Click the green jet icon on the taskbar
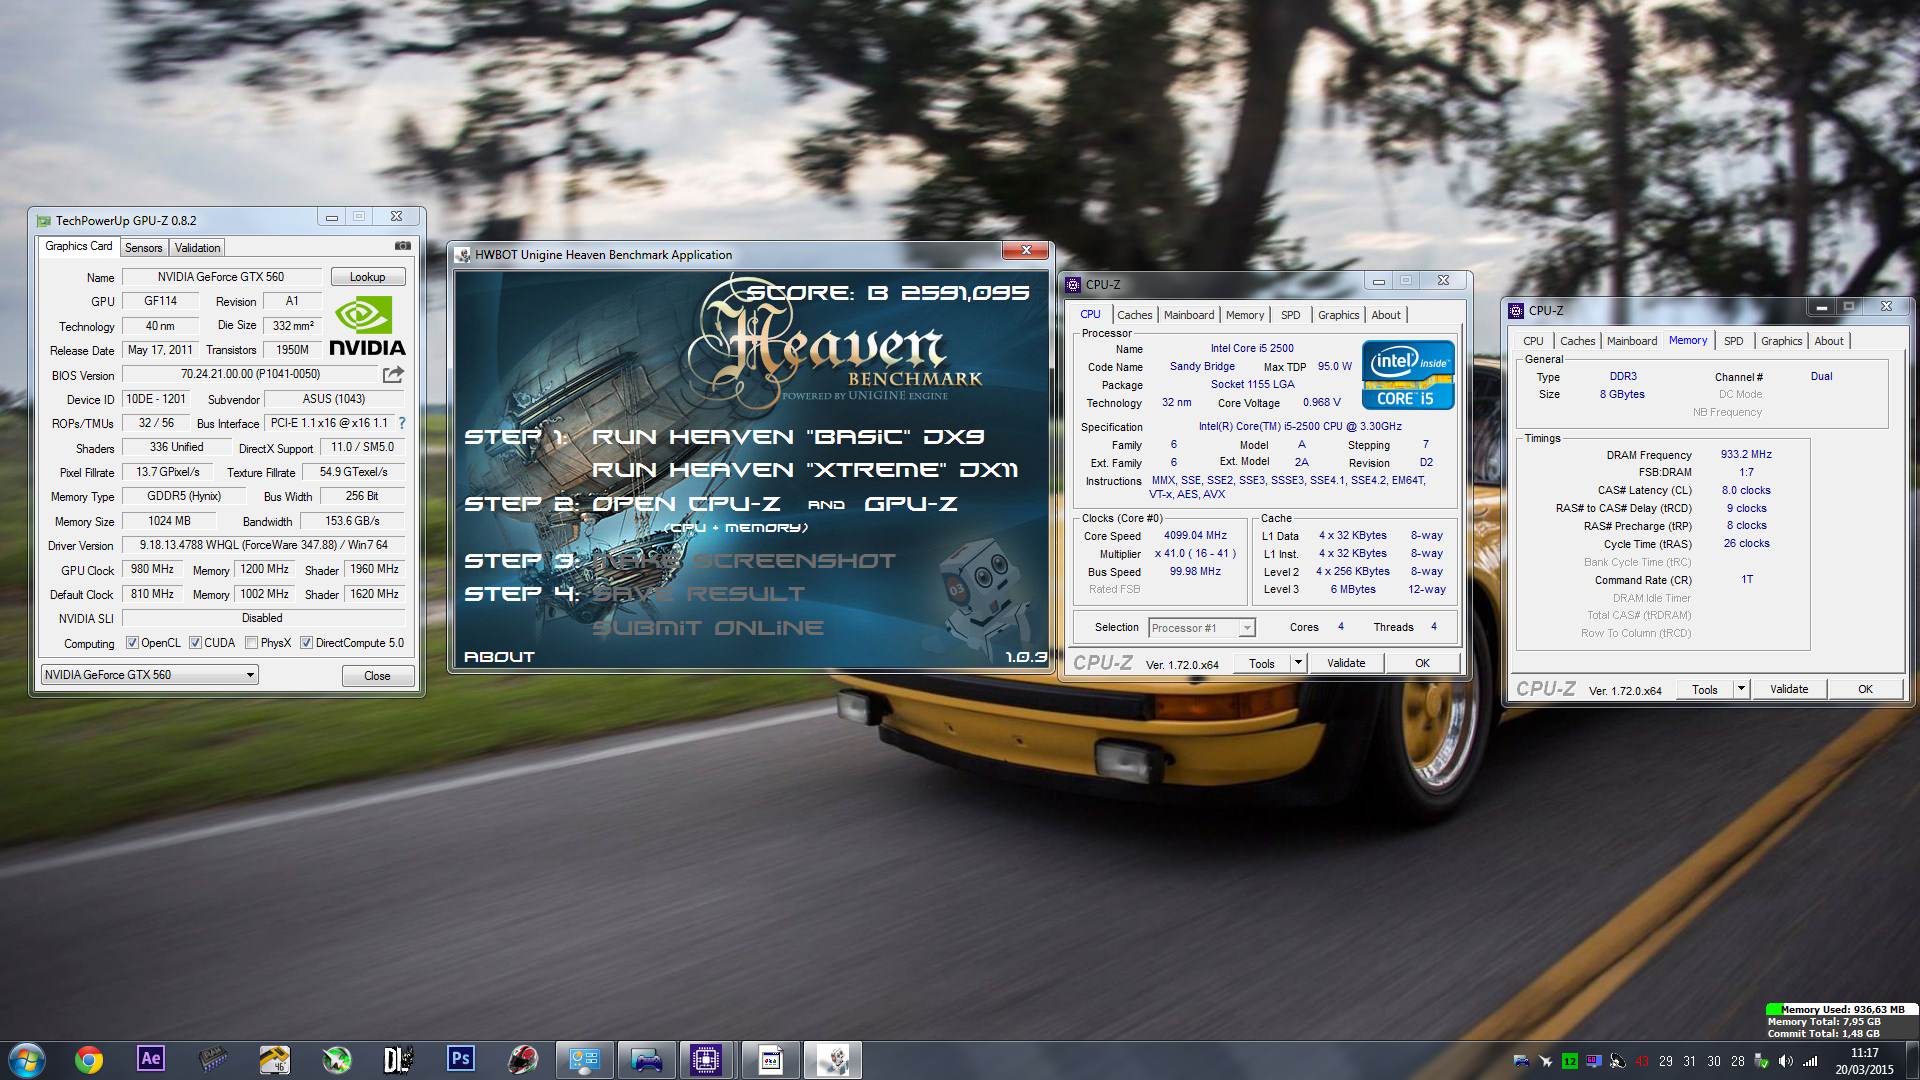 [x=337, y=1059]
